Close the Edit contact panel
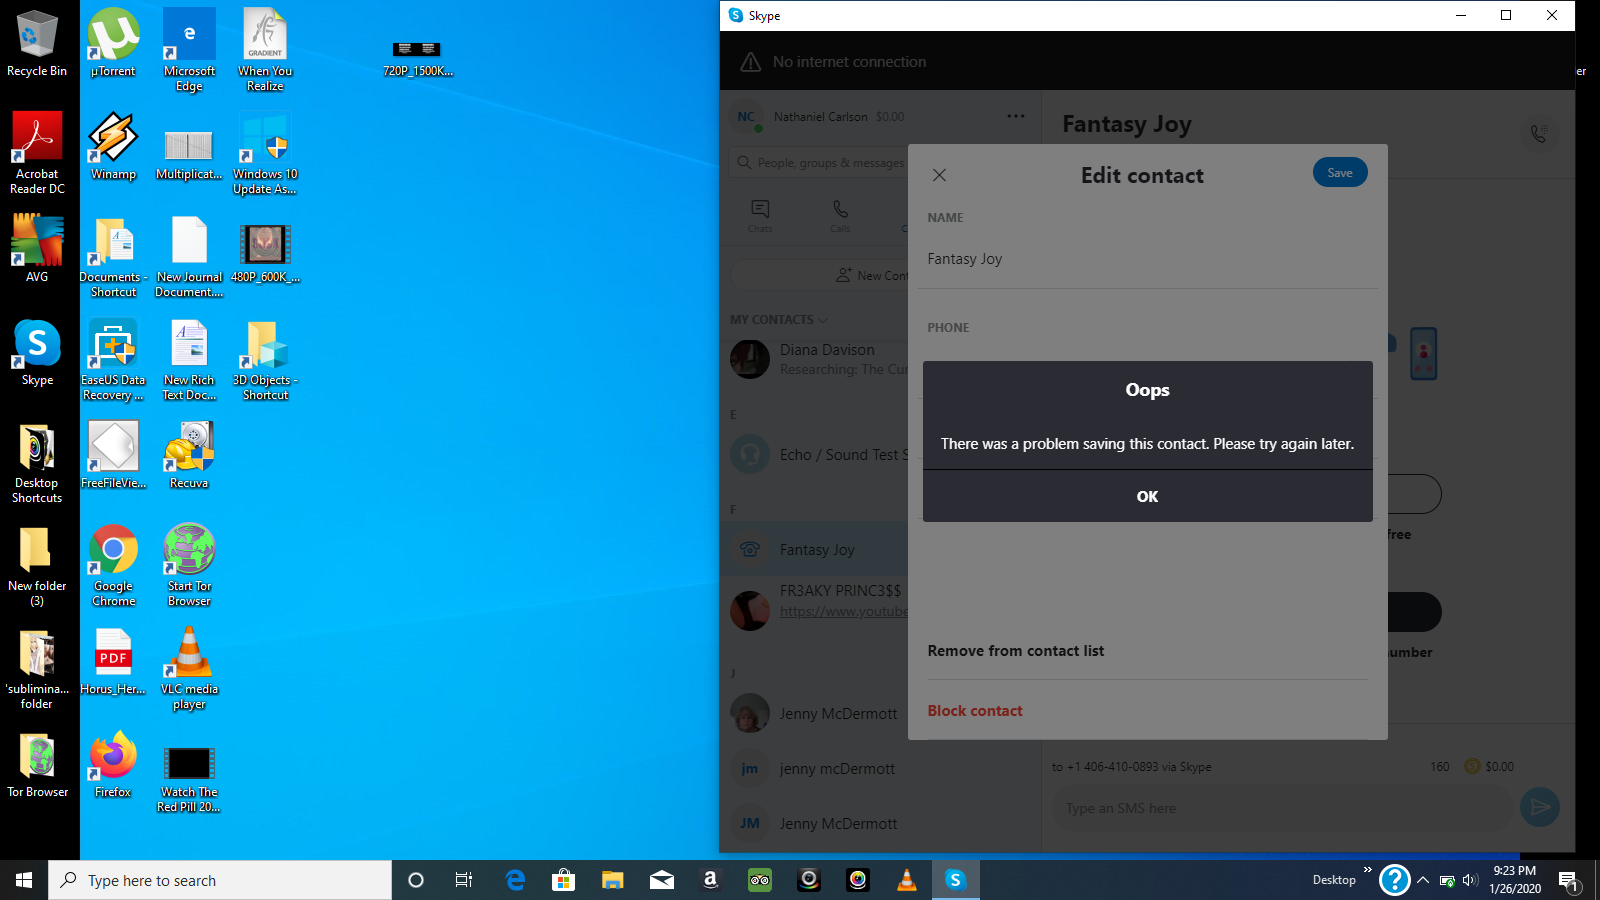Image resolution: width=1600 pixels, height=900 pixels. coord(939,175)
